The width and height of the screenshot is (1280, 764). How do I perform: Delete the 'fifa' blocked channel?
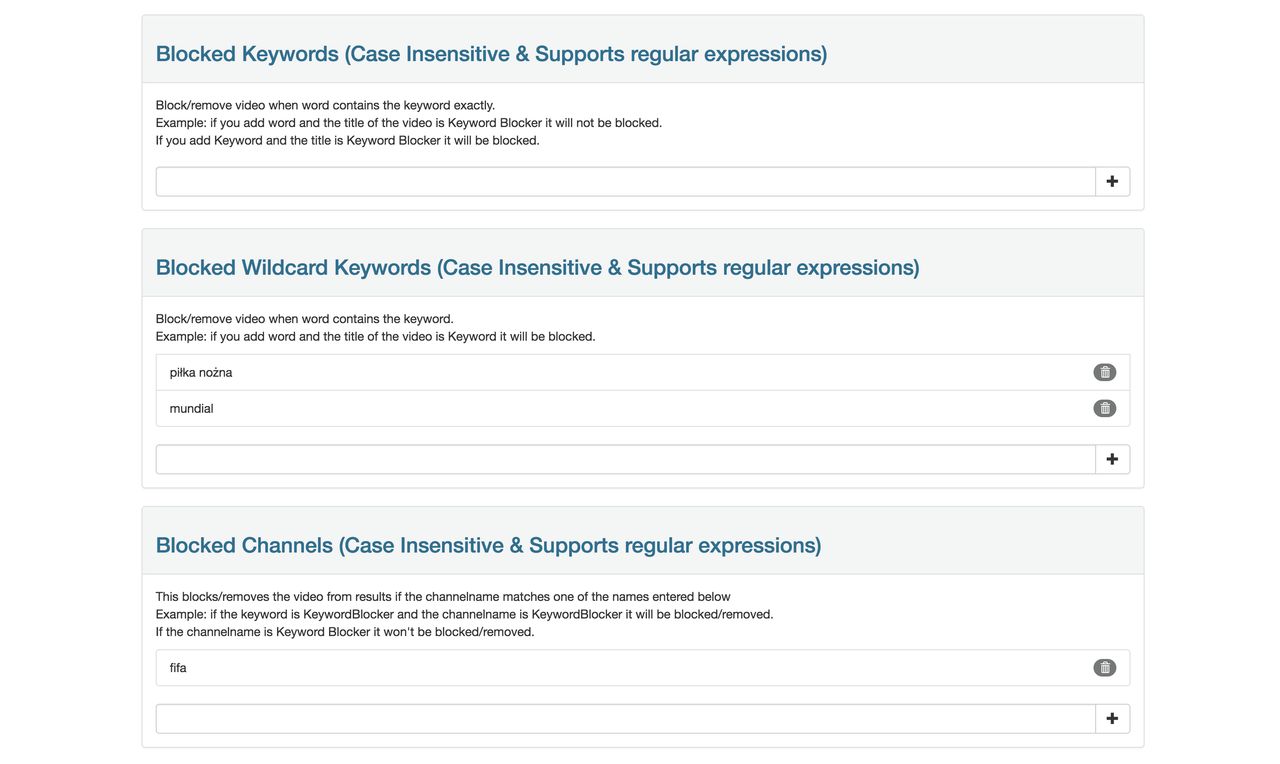click(x=1104, y=668)
